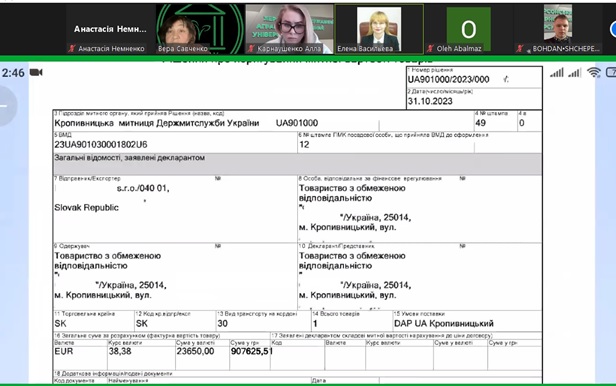Screen dimensions: 616x386
Task: Select the Oleh Abalmaz green avatar tile
Action: [x=469, y=29]
